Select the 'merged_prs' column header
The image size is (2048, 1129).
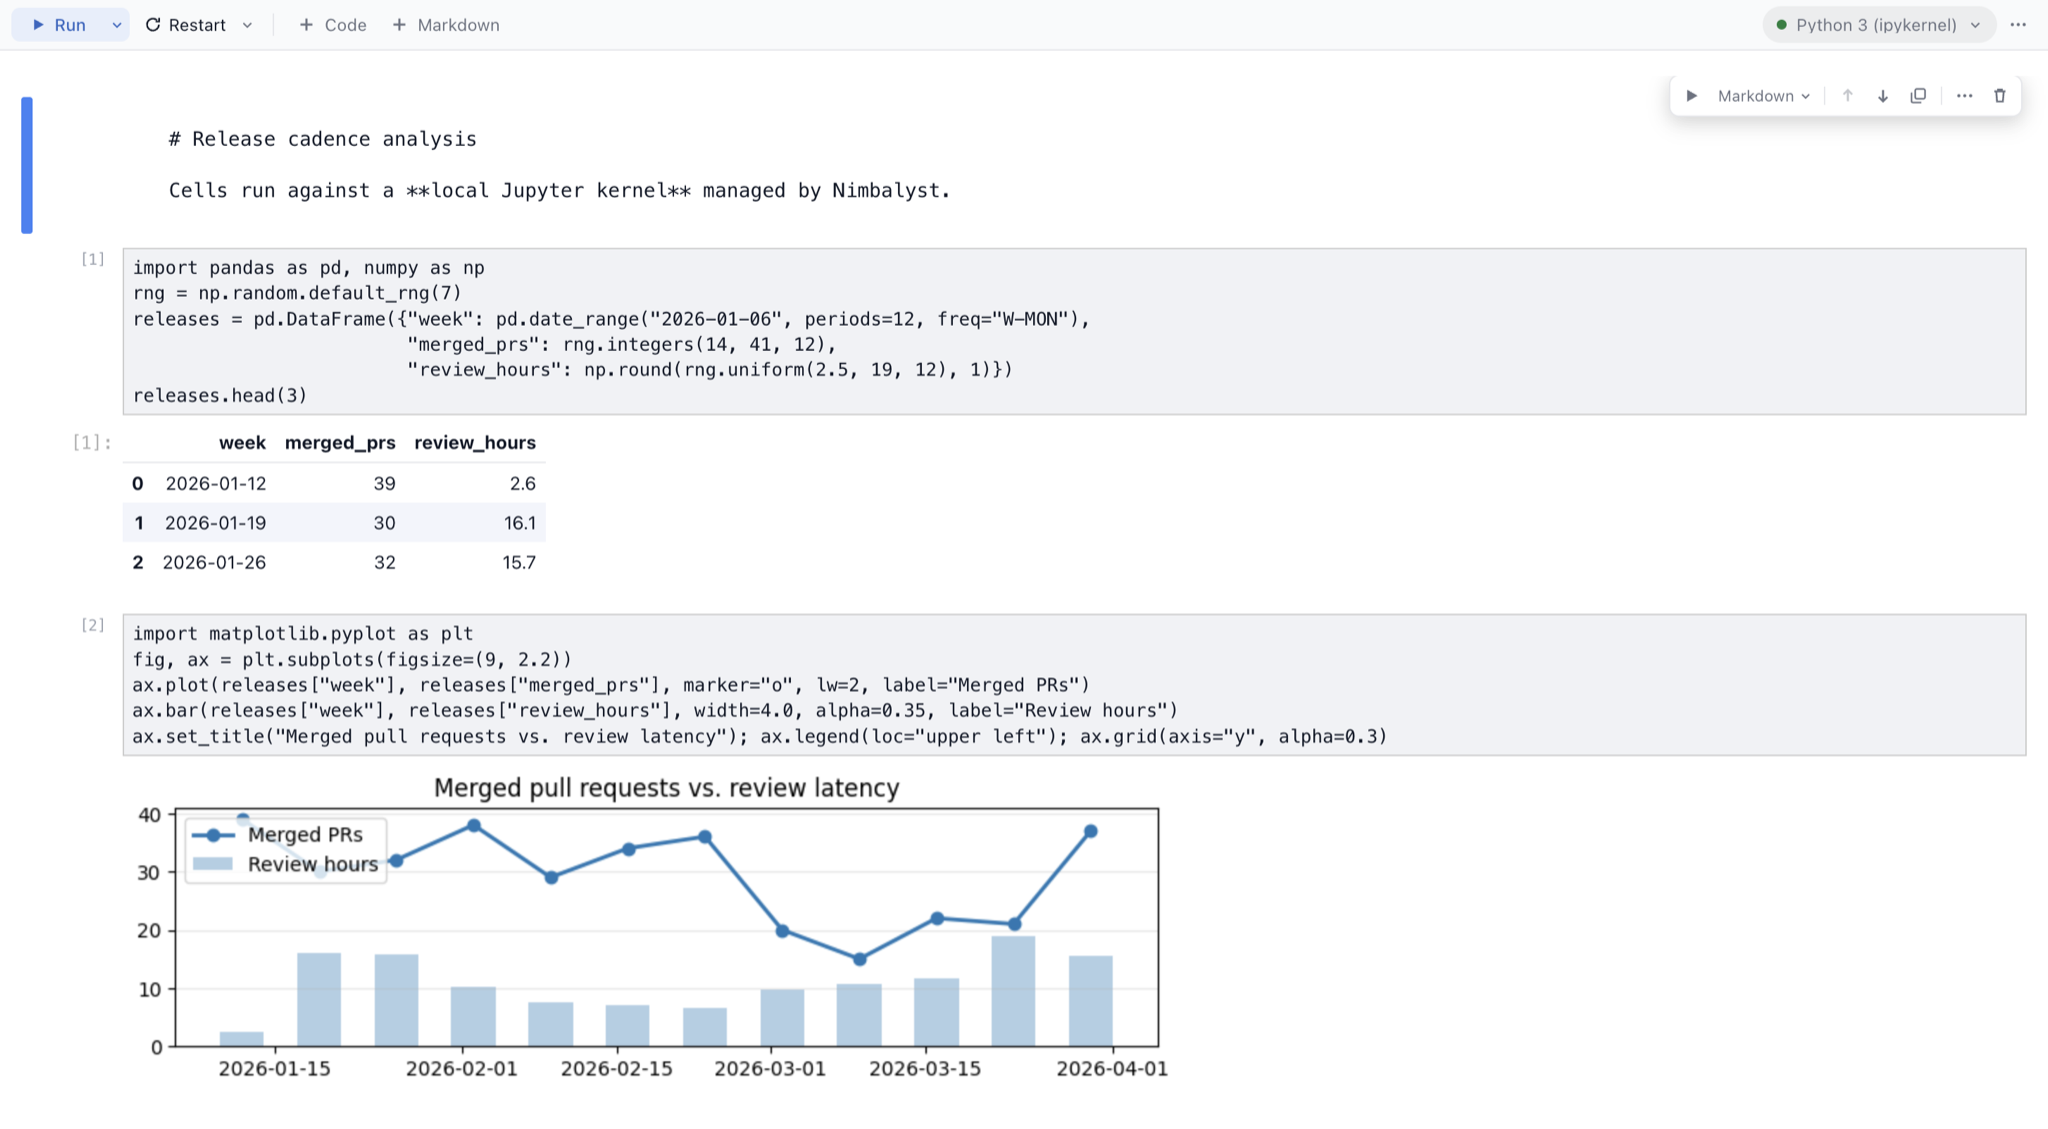pyautogui.click(x=340, y=443)
